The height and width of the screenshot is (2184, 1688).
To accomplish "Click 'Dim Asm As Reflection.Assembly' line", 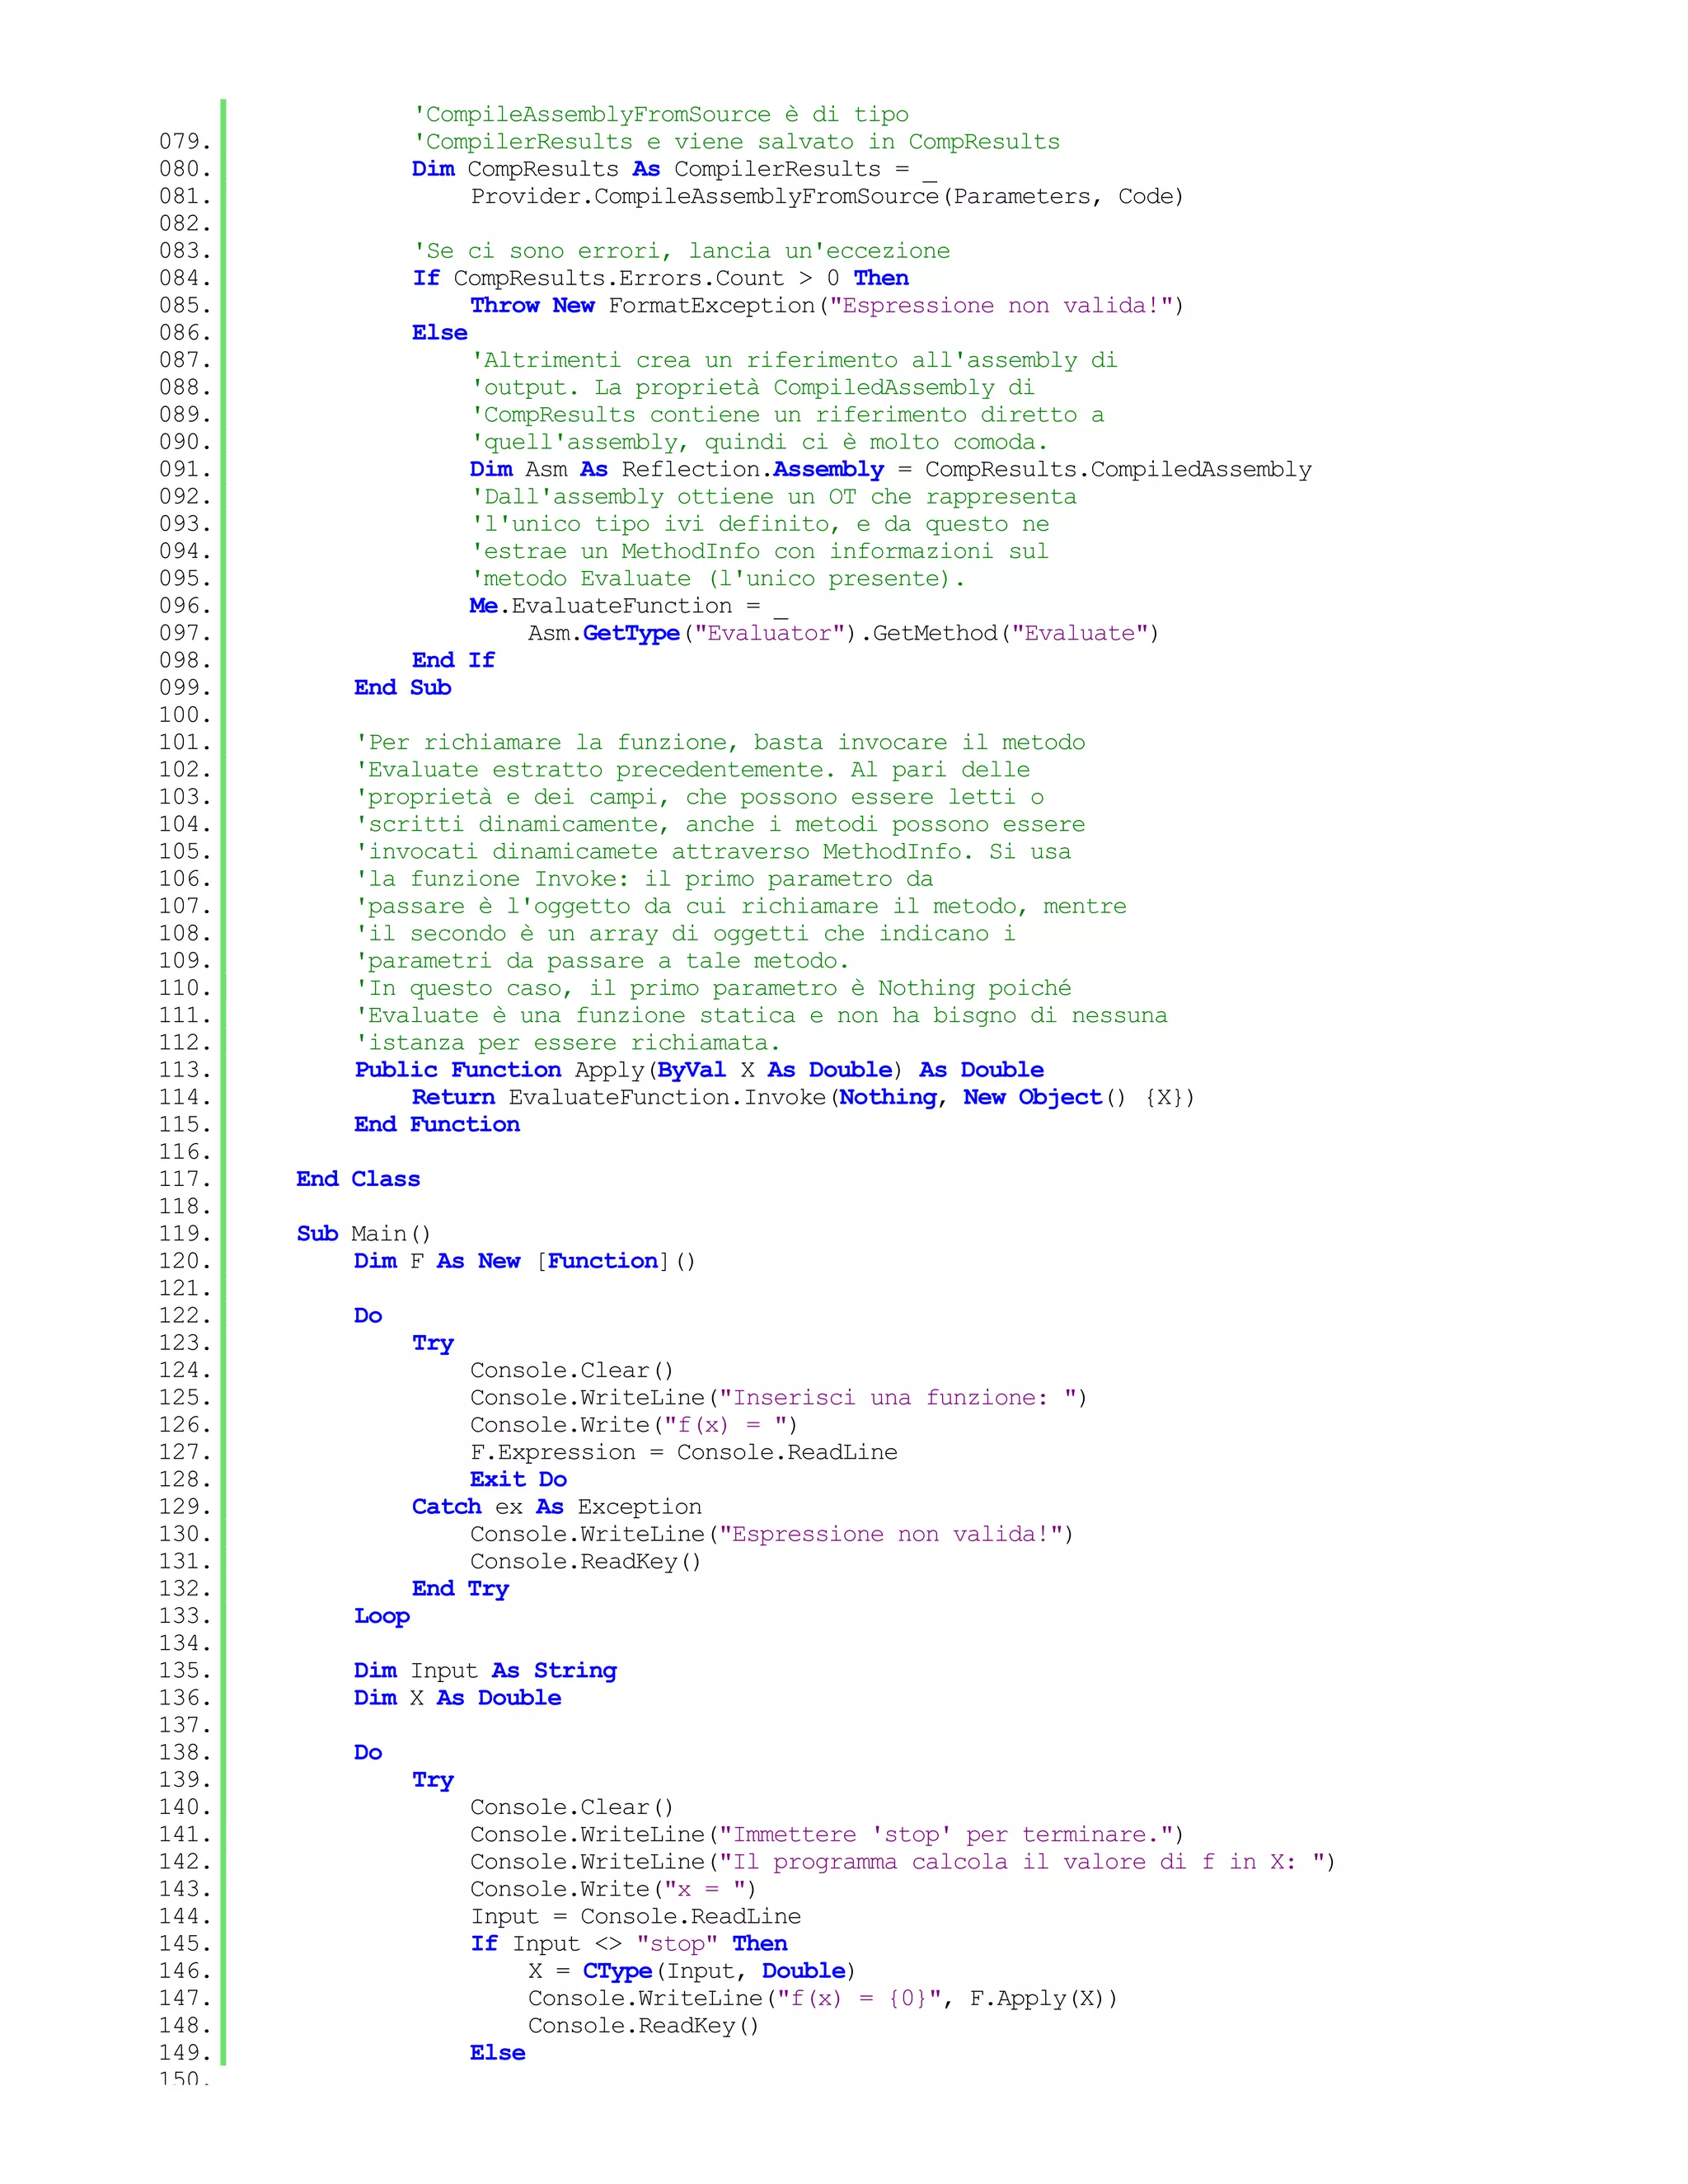I will point(891,470).
